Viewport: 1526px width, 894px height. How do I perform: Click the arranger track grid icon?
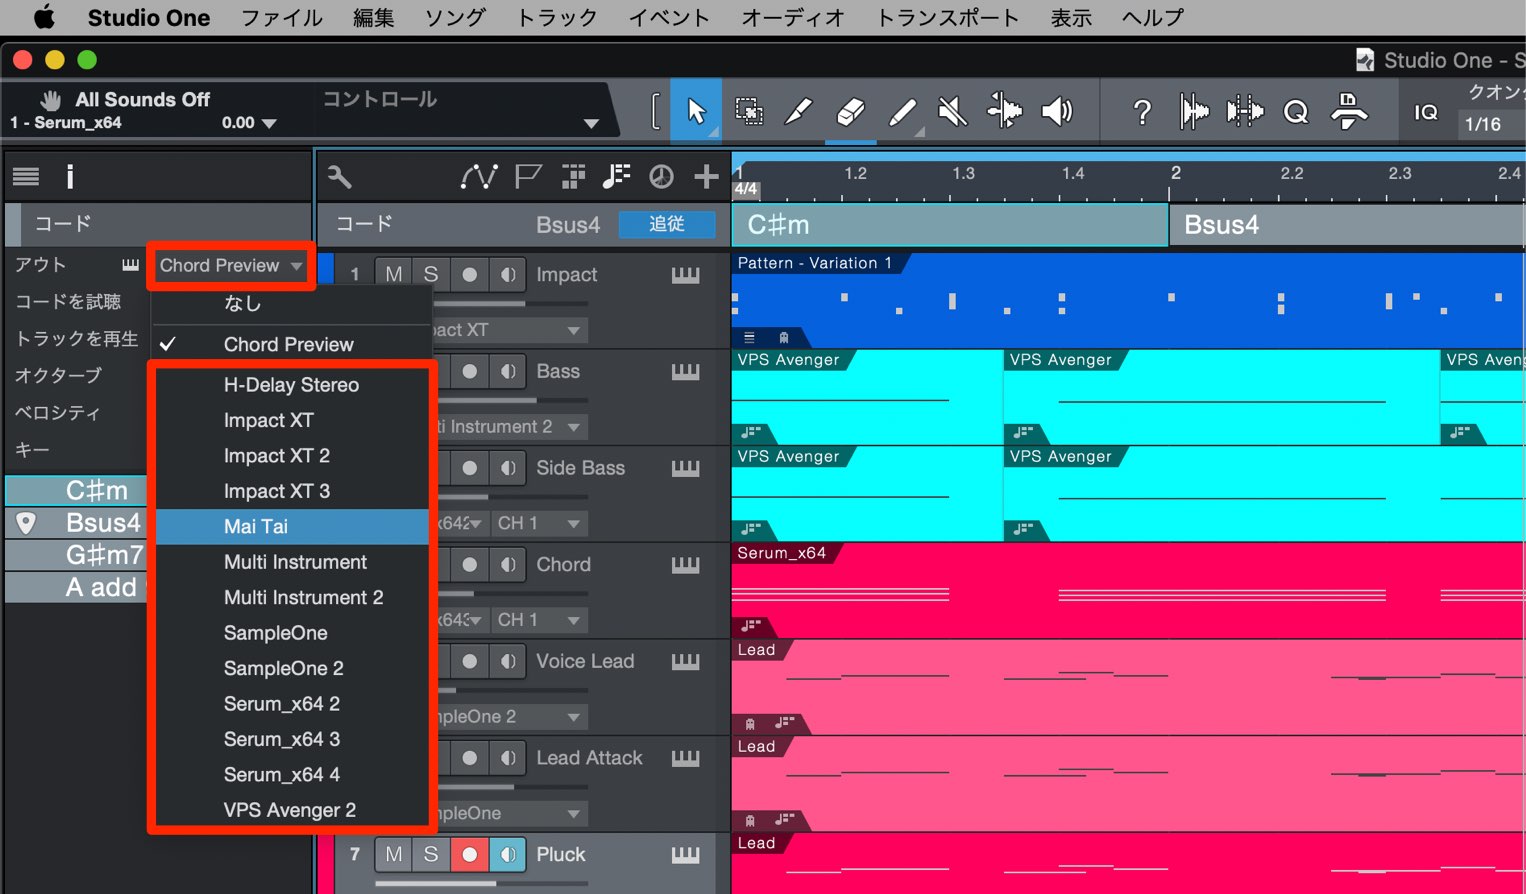pyautogui.click(x=573, y=177)
